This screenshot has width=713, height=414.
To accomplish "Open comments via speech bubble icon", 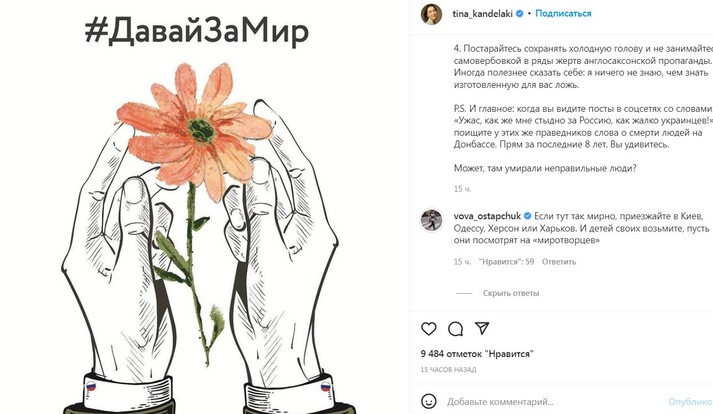I will click(455, 328).
